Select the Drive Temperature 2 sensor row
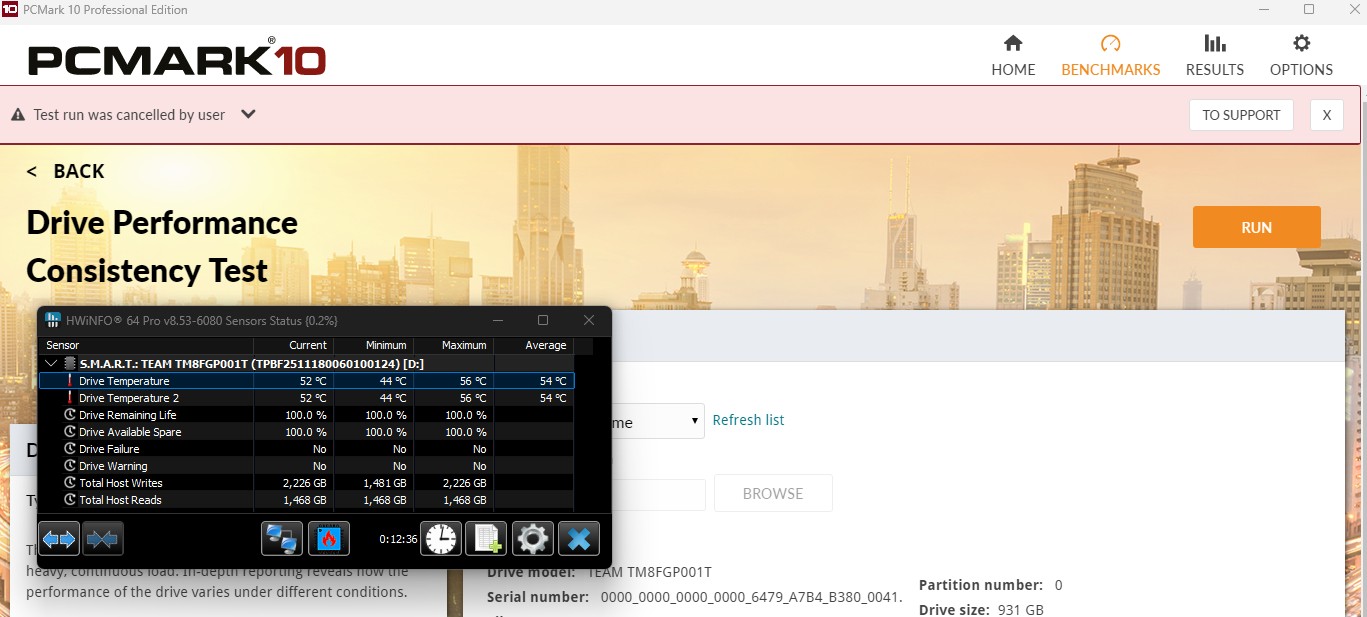 306,398
